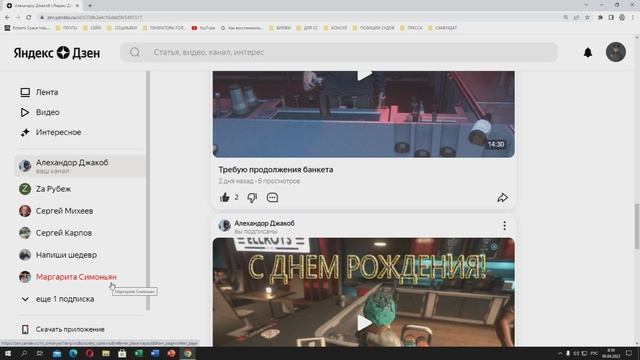Open Windows notification center
This screenshot has width=640, height=360.
(x=629, y=353)
